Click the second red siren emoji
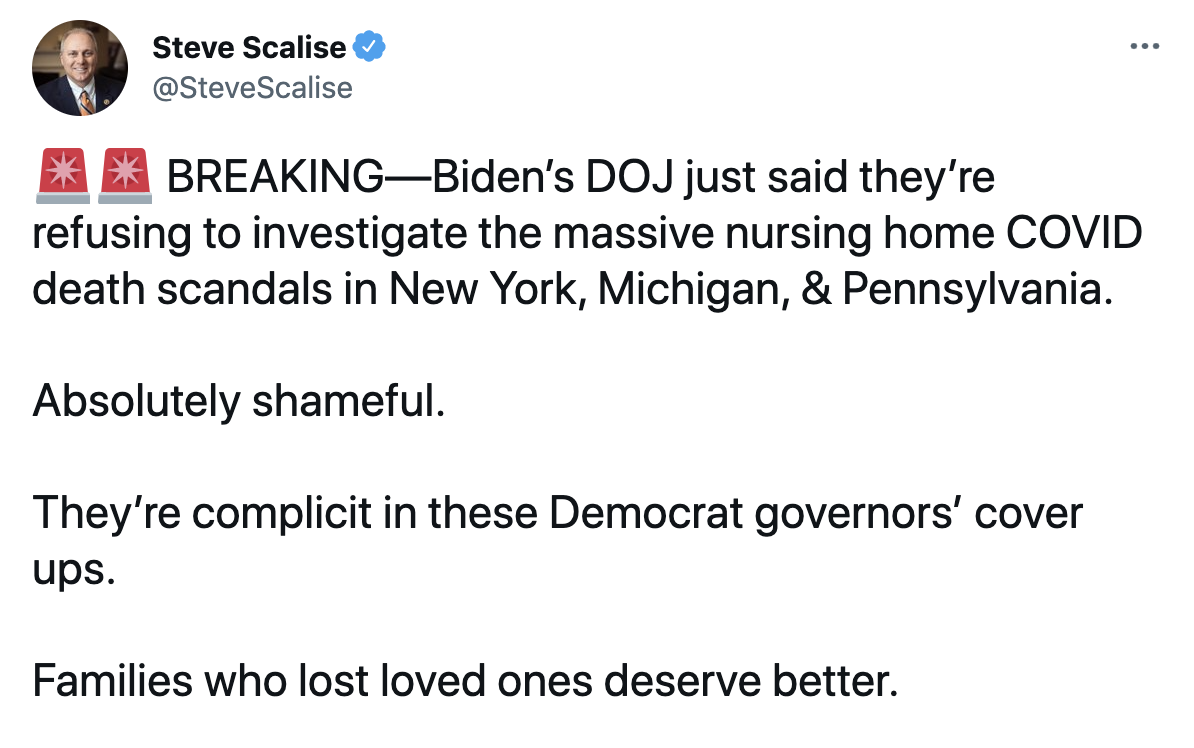The height and width of the screenshot is (748, 1194). tap(125, 177)
